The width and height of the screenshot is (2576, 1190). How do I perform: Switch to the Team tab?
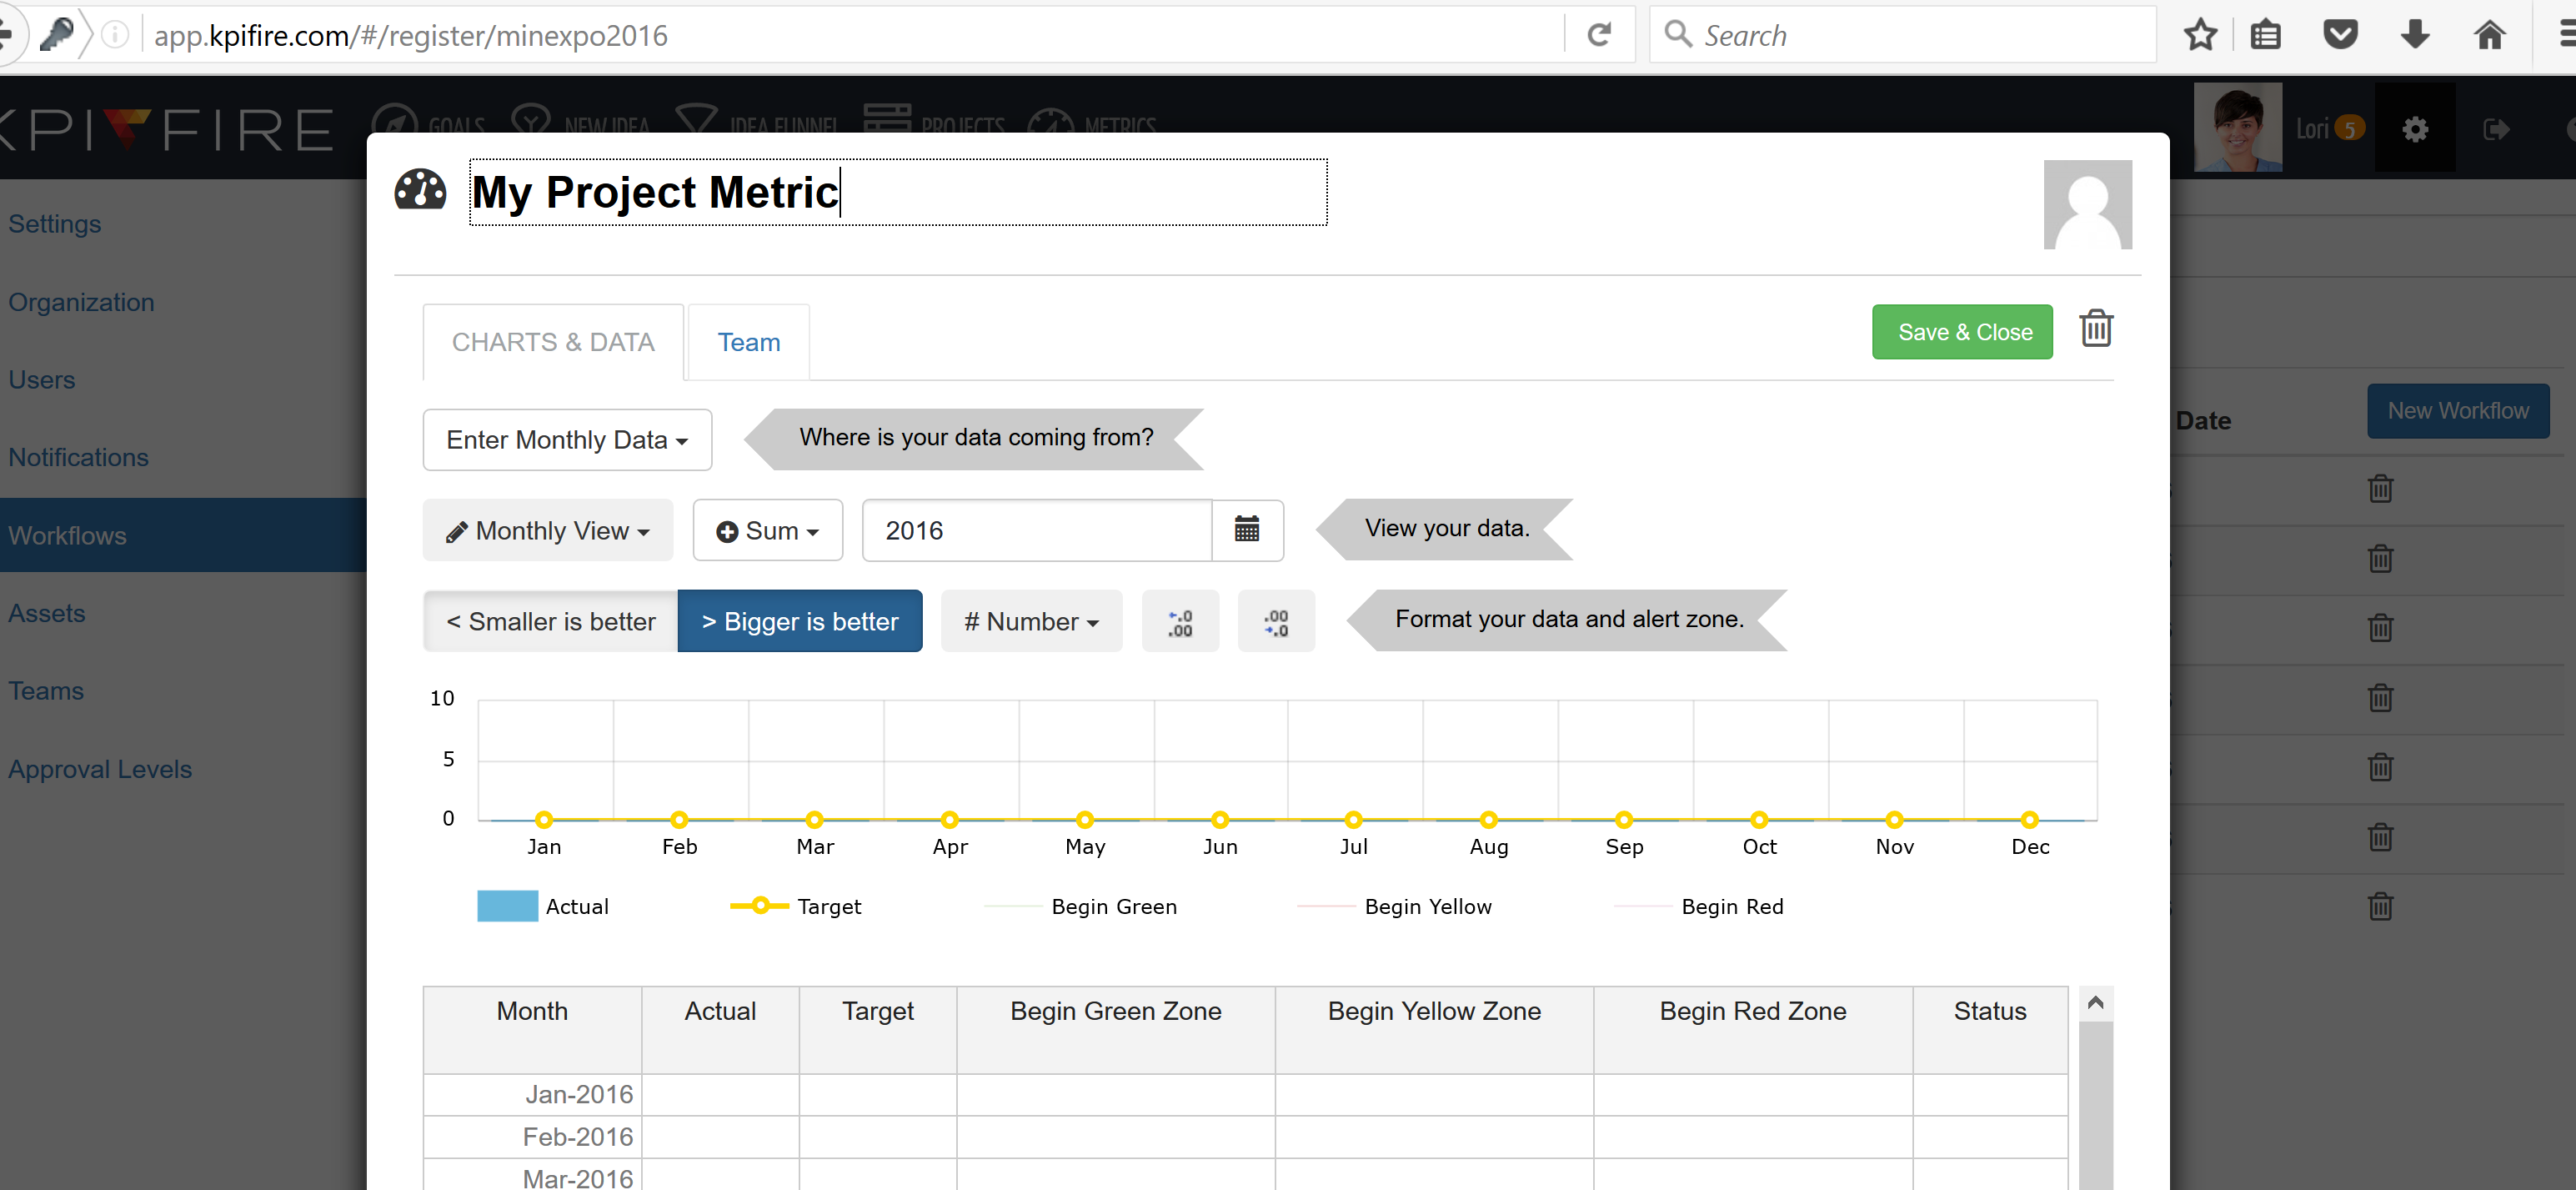click(748, 343)
